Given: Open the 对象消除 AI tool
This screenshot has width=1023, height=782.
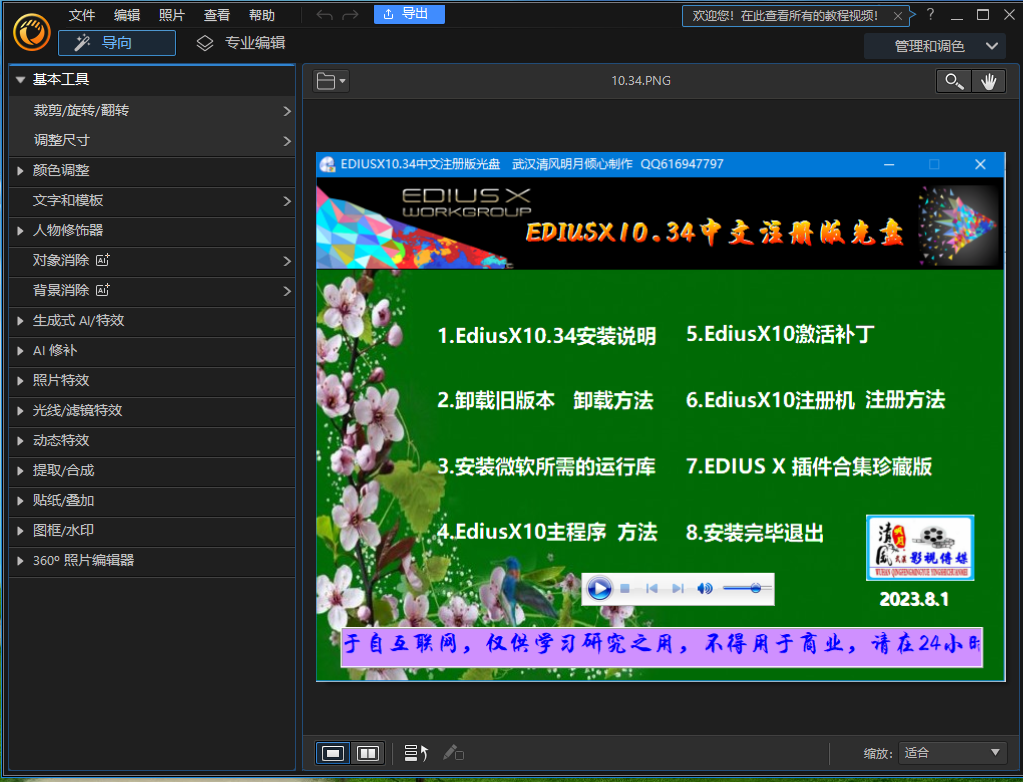Looking at the screenshot, I should tap(152, 261).
